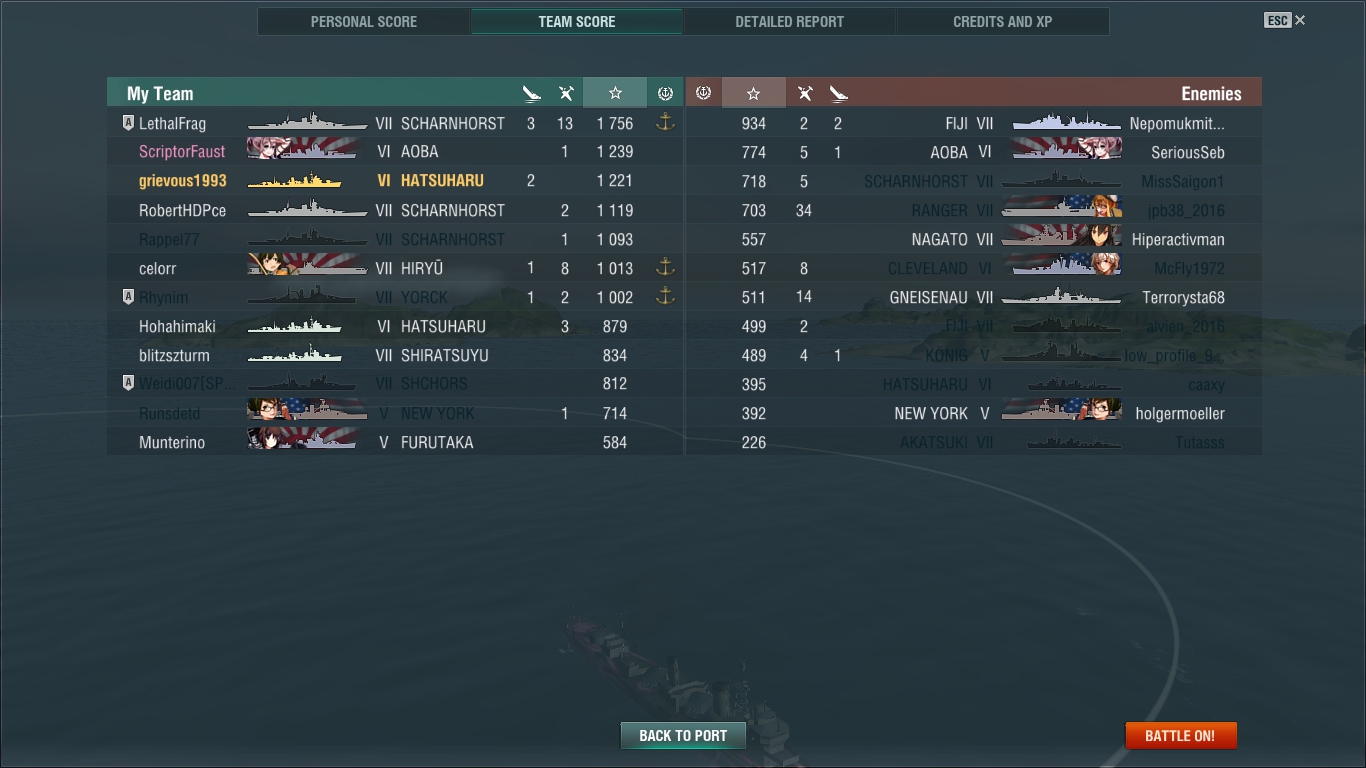Click My Team achievements medal column icon
The image size is (1366, 768).
(x=665, y=93)
